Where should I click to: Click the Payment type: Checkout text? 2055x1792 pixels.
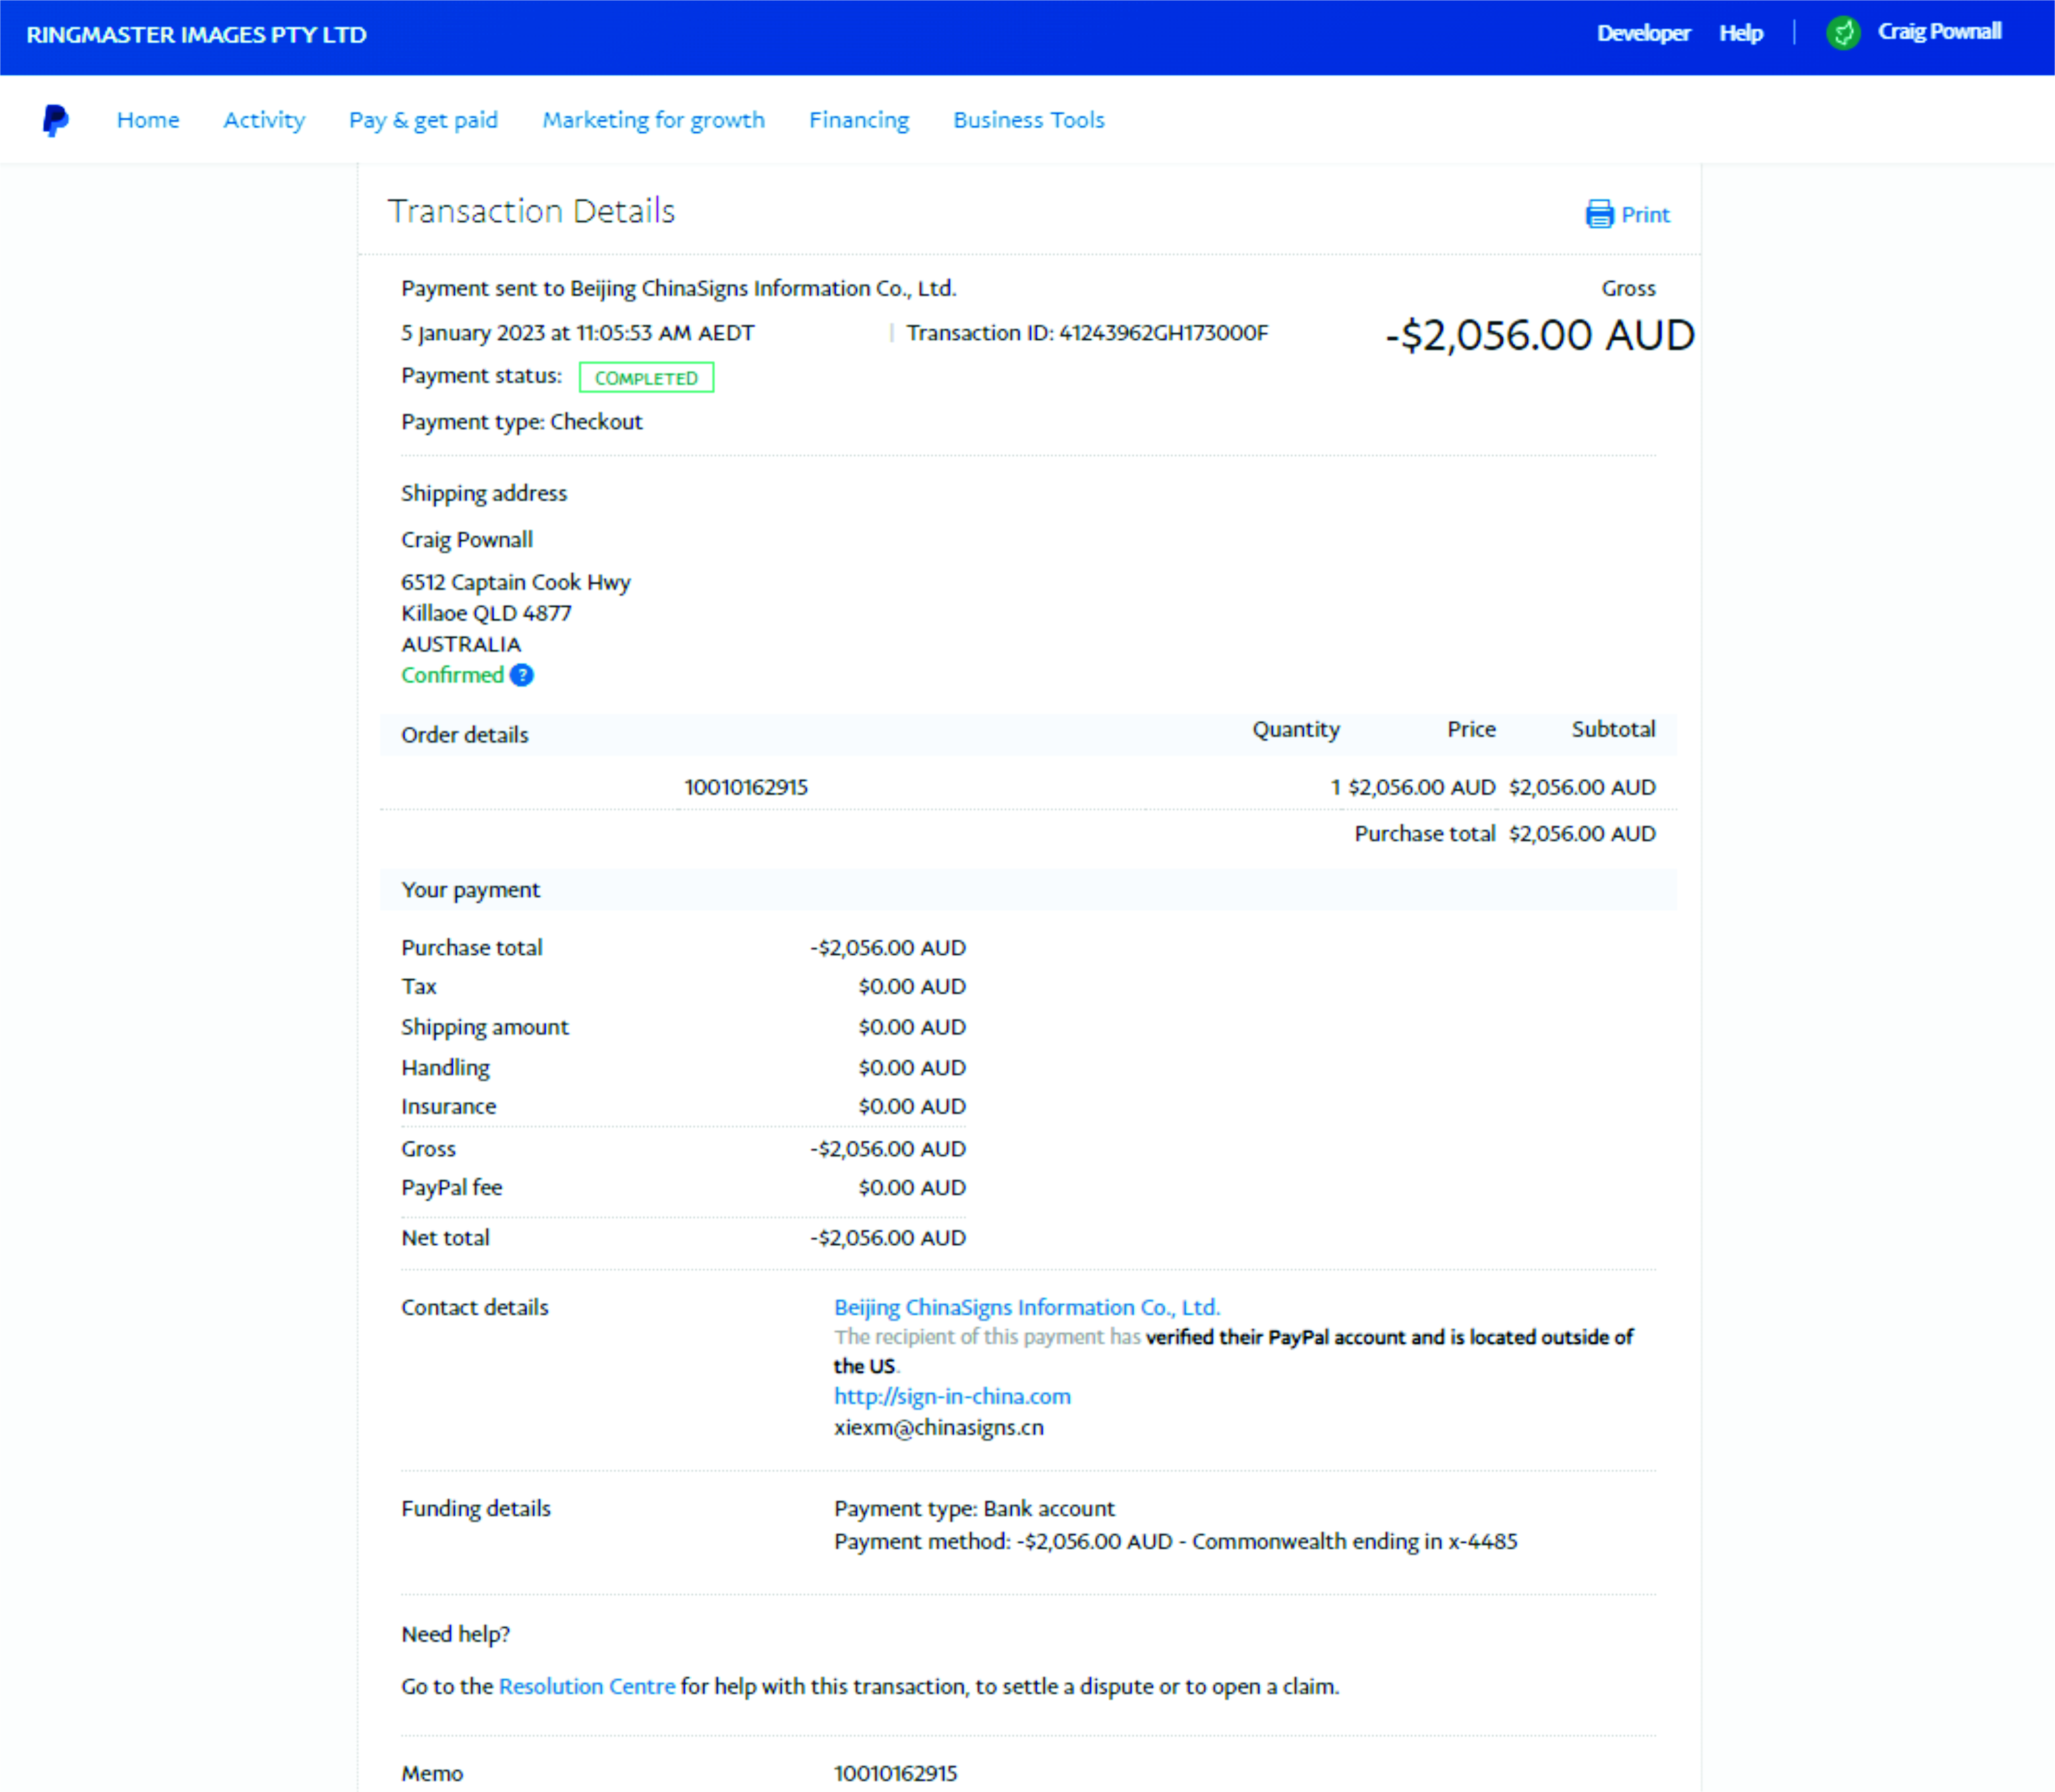coord(521,422)
